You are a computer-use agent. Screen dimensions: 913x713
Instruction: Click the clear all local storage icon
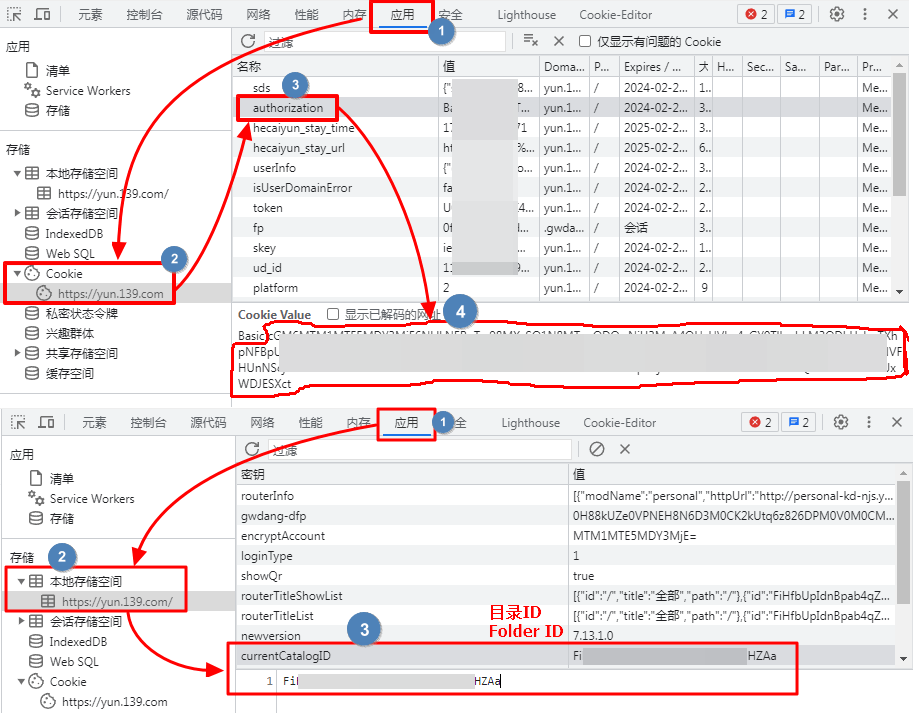(x=597, y=449)
